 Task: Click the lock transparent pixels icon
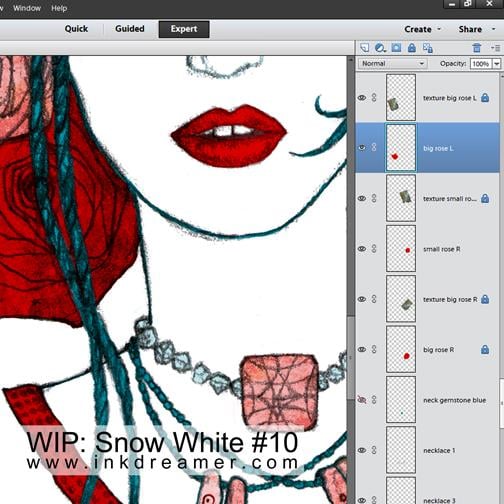[428, 48]
